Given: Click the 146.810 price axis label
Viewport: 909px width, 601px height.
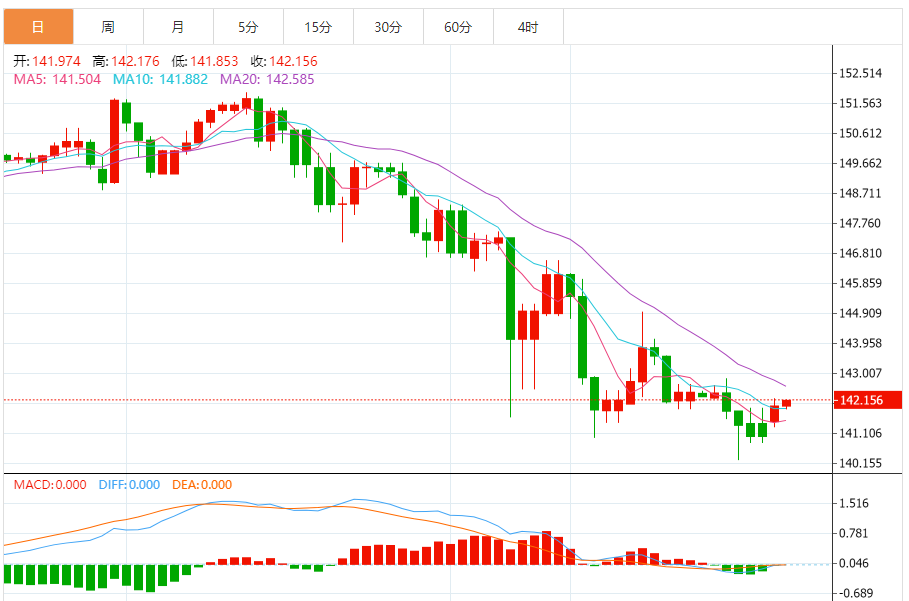Looking at the screenshot, I should 860,253.
